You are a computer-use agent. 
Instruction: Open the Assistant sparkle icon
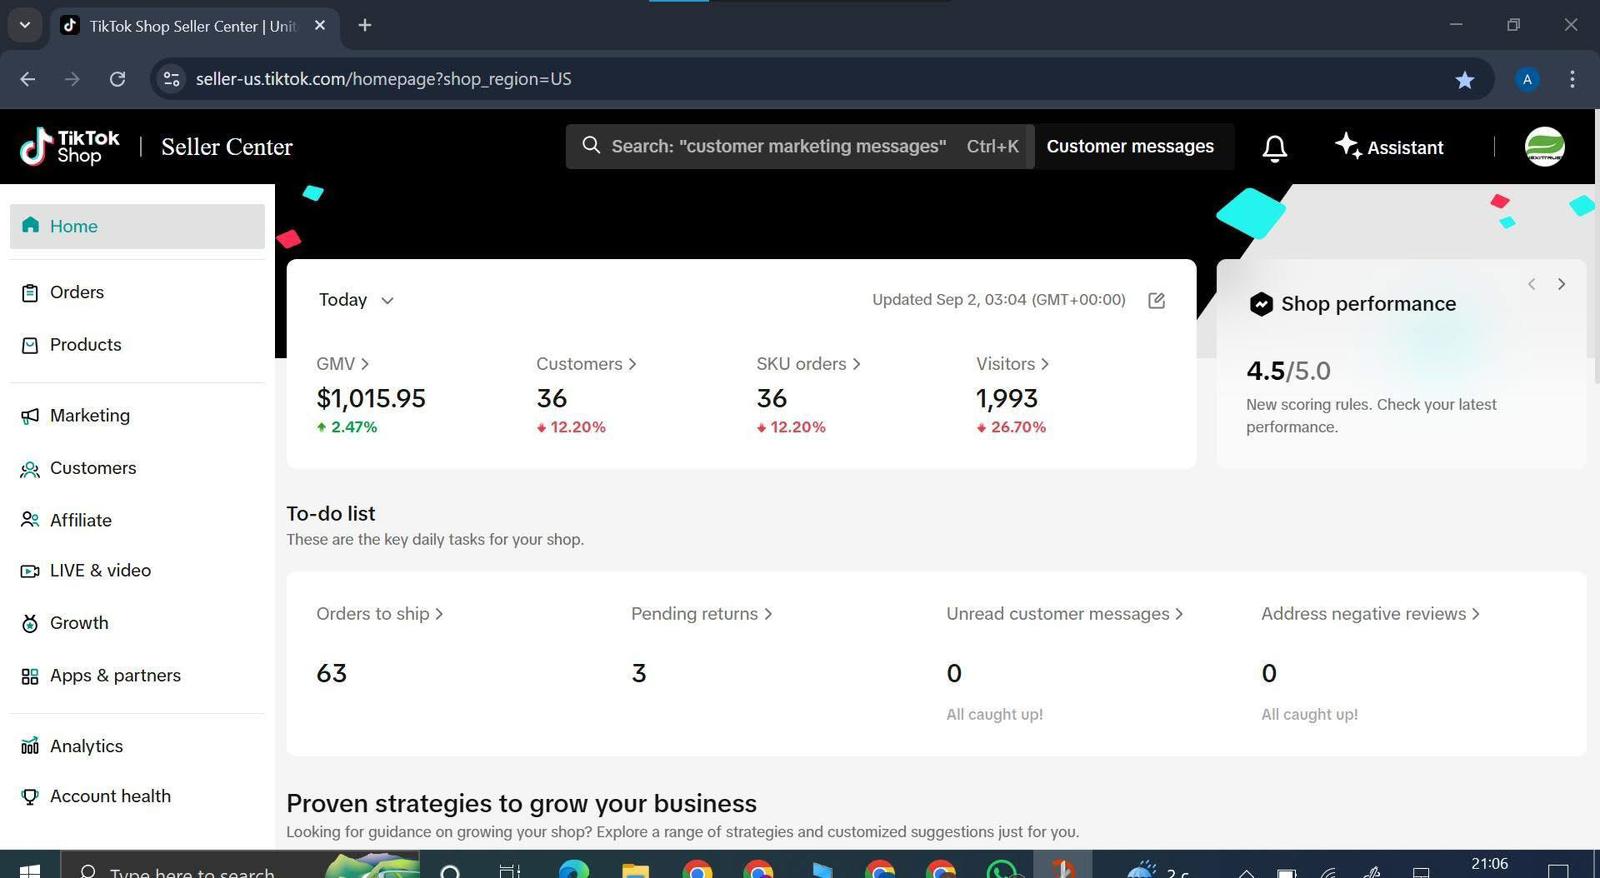pos(1348,146)
